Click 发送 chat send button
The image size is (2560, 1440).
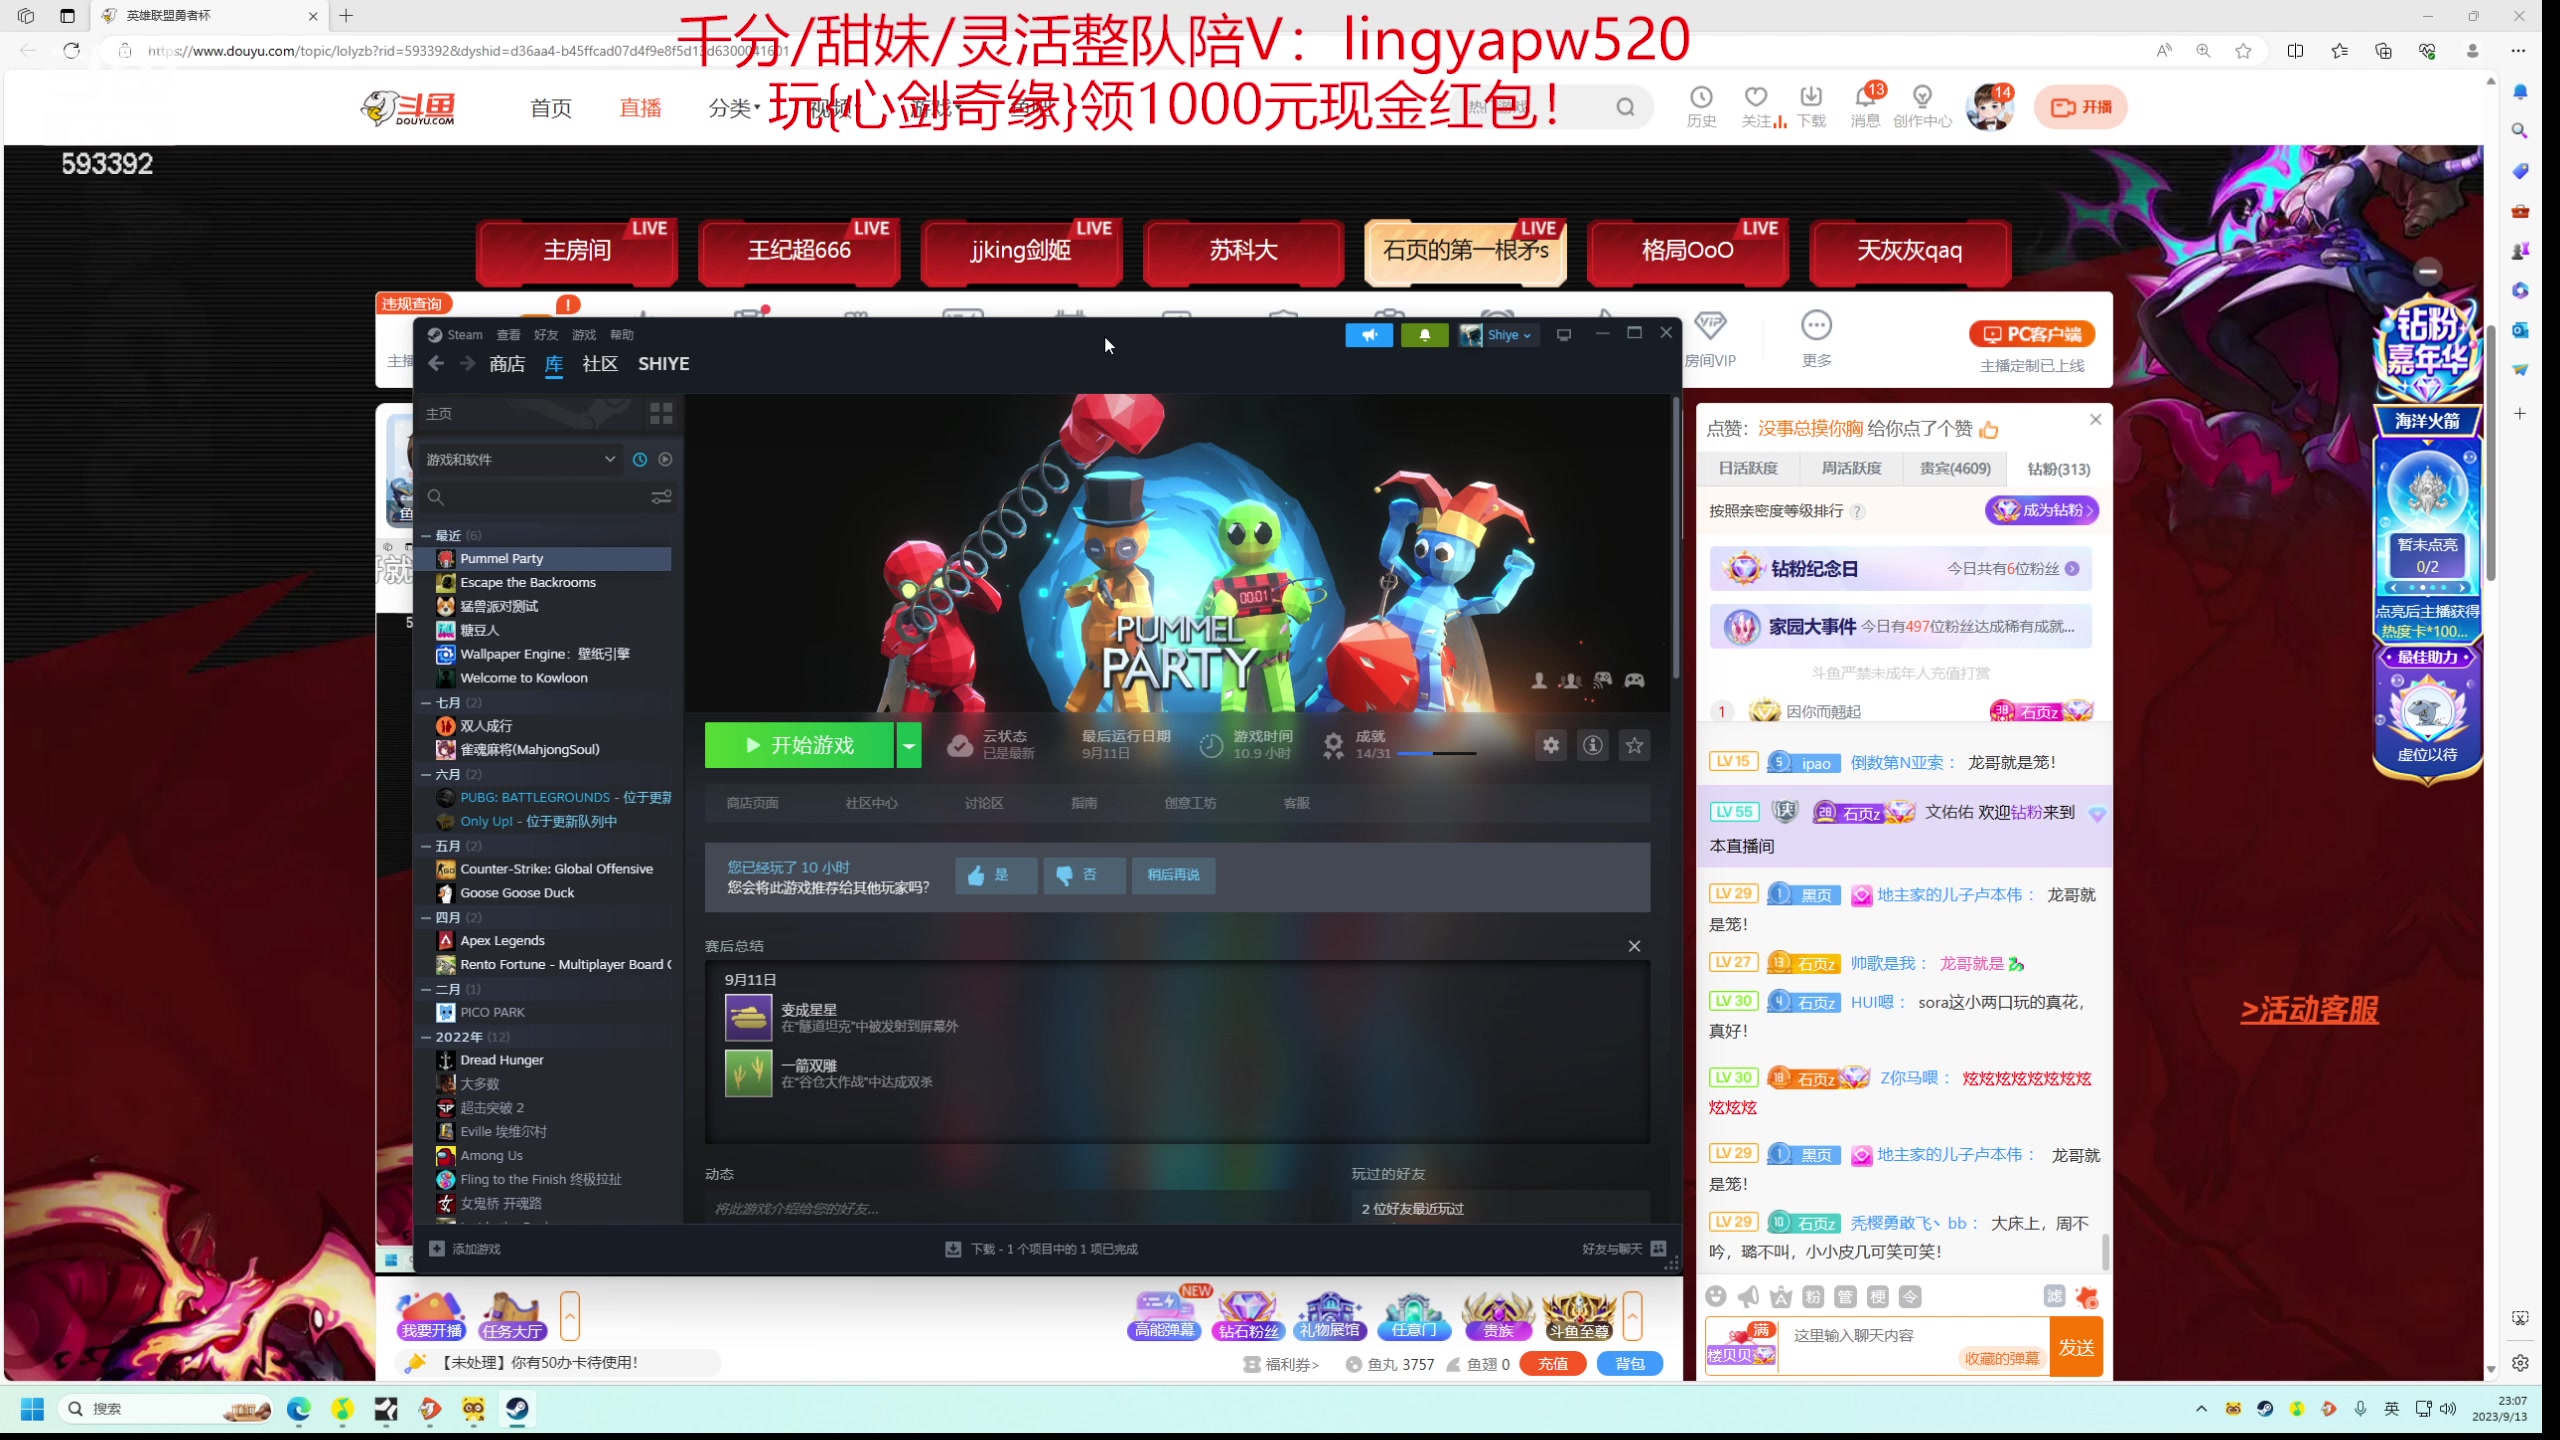pos(2076,1347)
